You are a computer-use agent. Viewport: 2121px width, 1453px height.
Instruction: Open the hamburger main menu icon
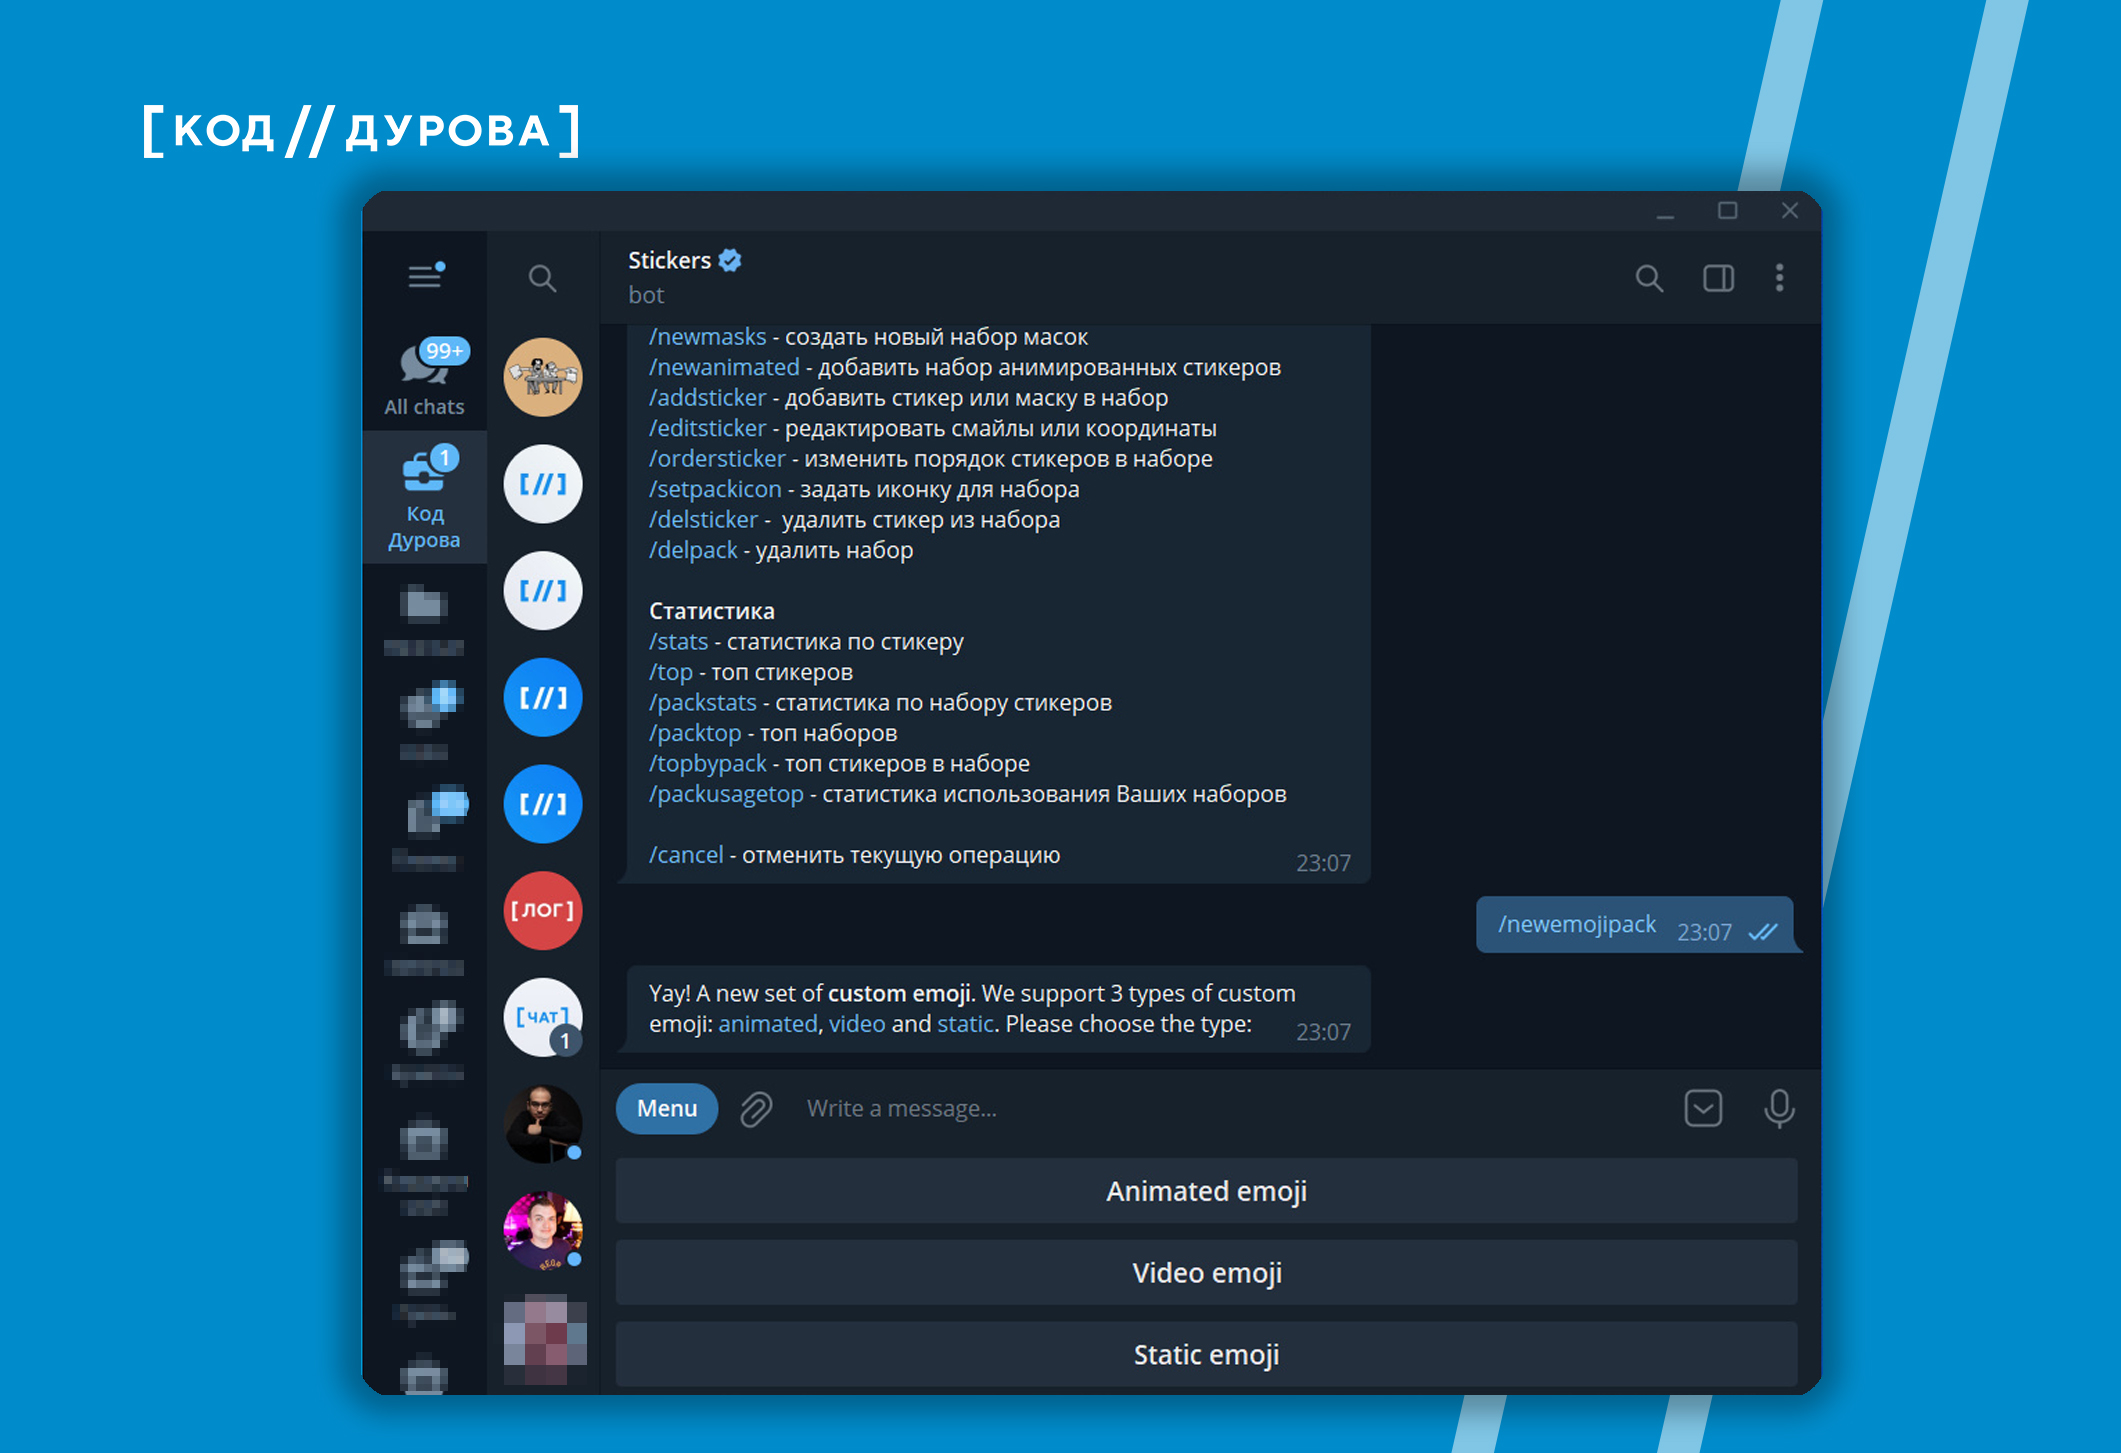[426, 275]
